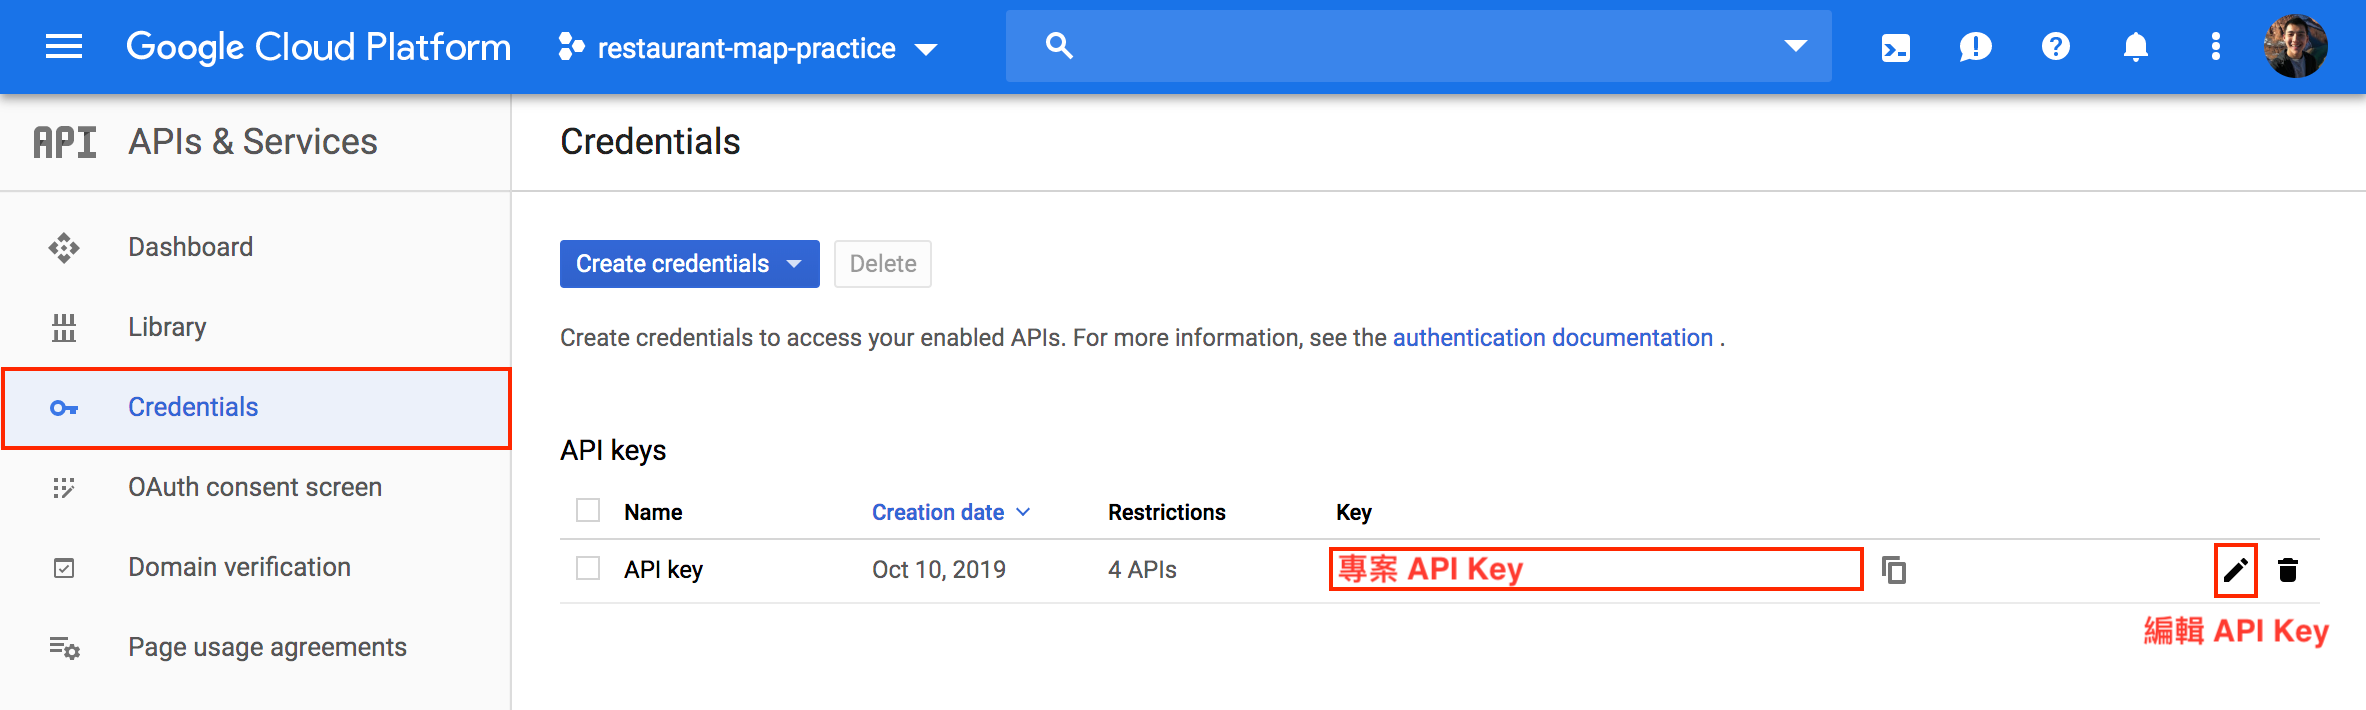Click the user account avatar

2295,46
